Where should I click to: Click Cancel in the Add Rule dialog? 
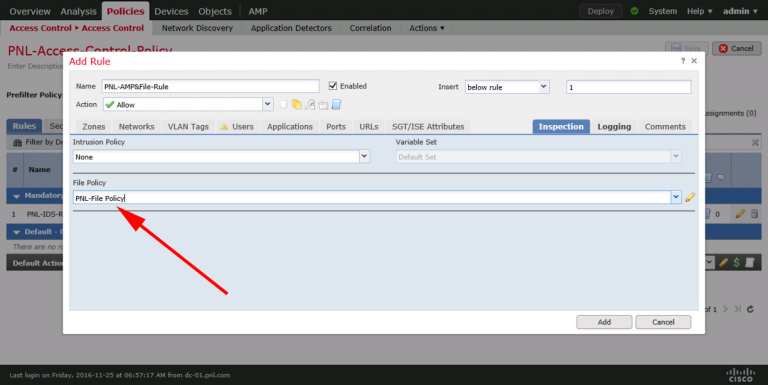pos(663,322)
